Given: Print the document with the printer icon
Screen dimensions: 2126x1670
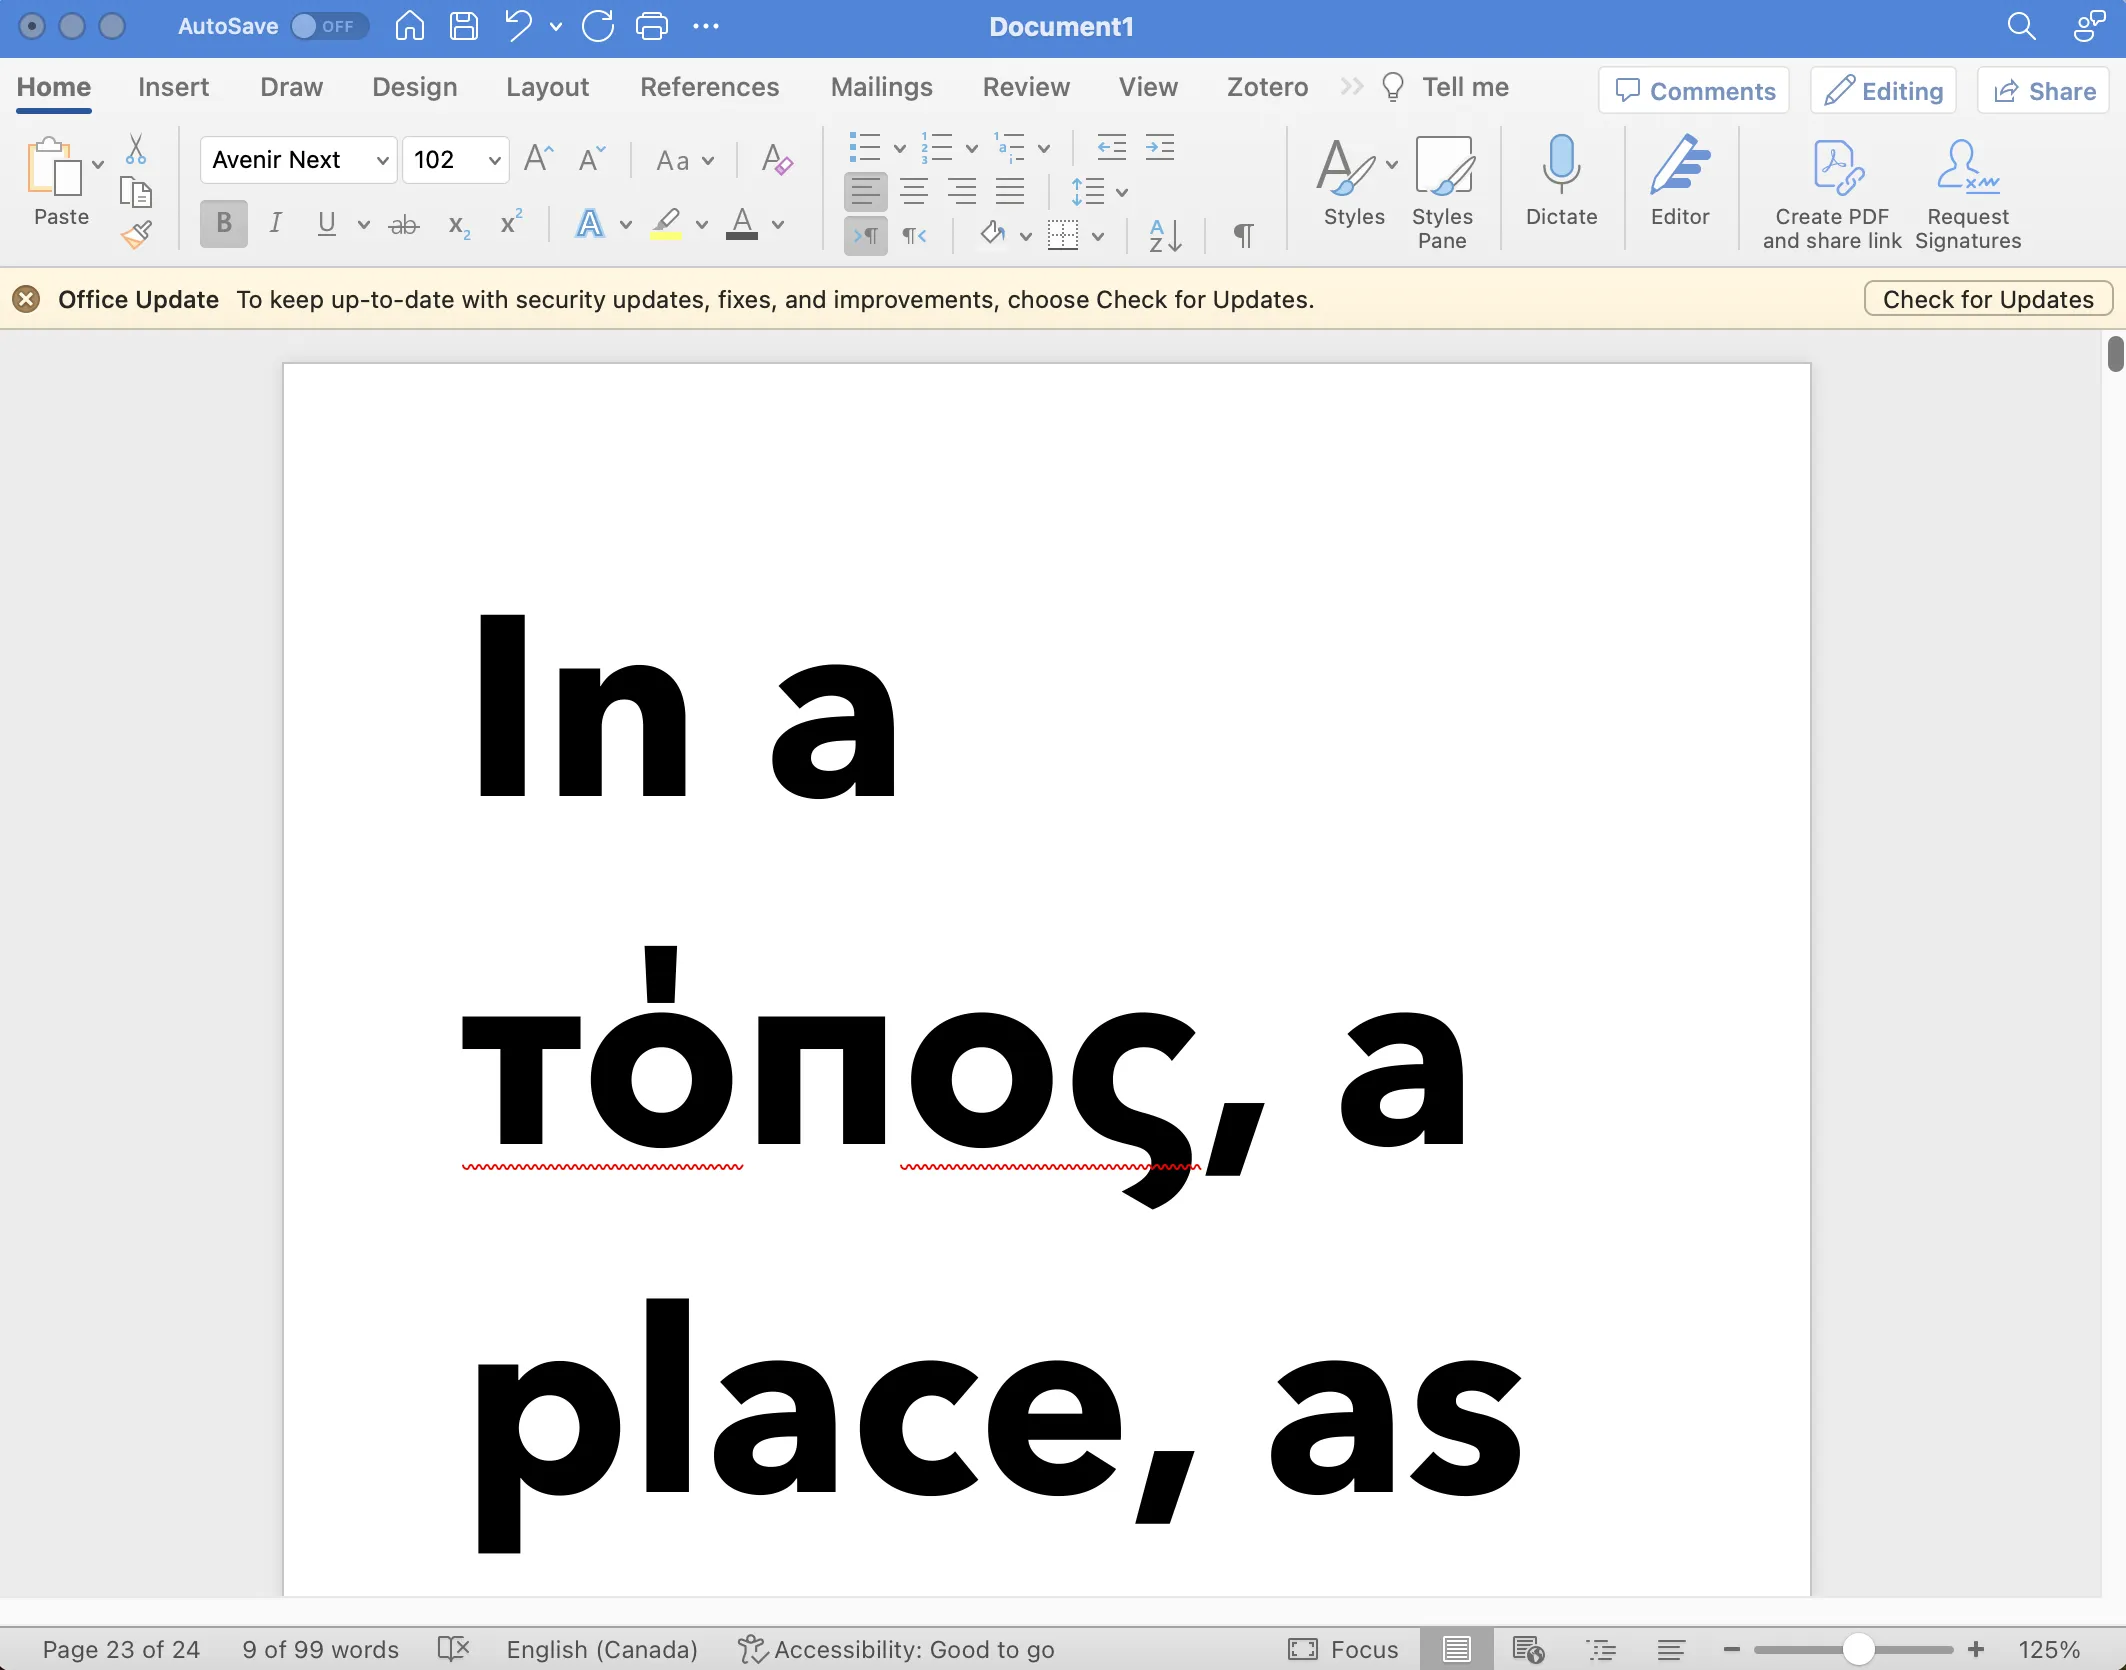Looking at the screenshot, I should coord(652,26).
